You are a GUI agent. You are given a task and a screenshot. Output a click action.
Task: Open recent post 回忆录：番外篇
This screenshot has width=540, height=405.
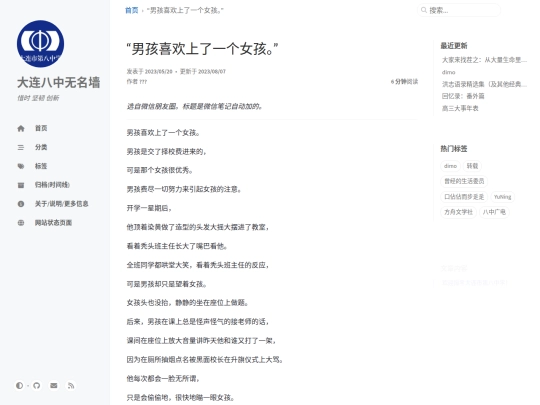click(x=463, y=96)
